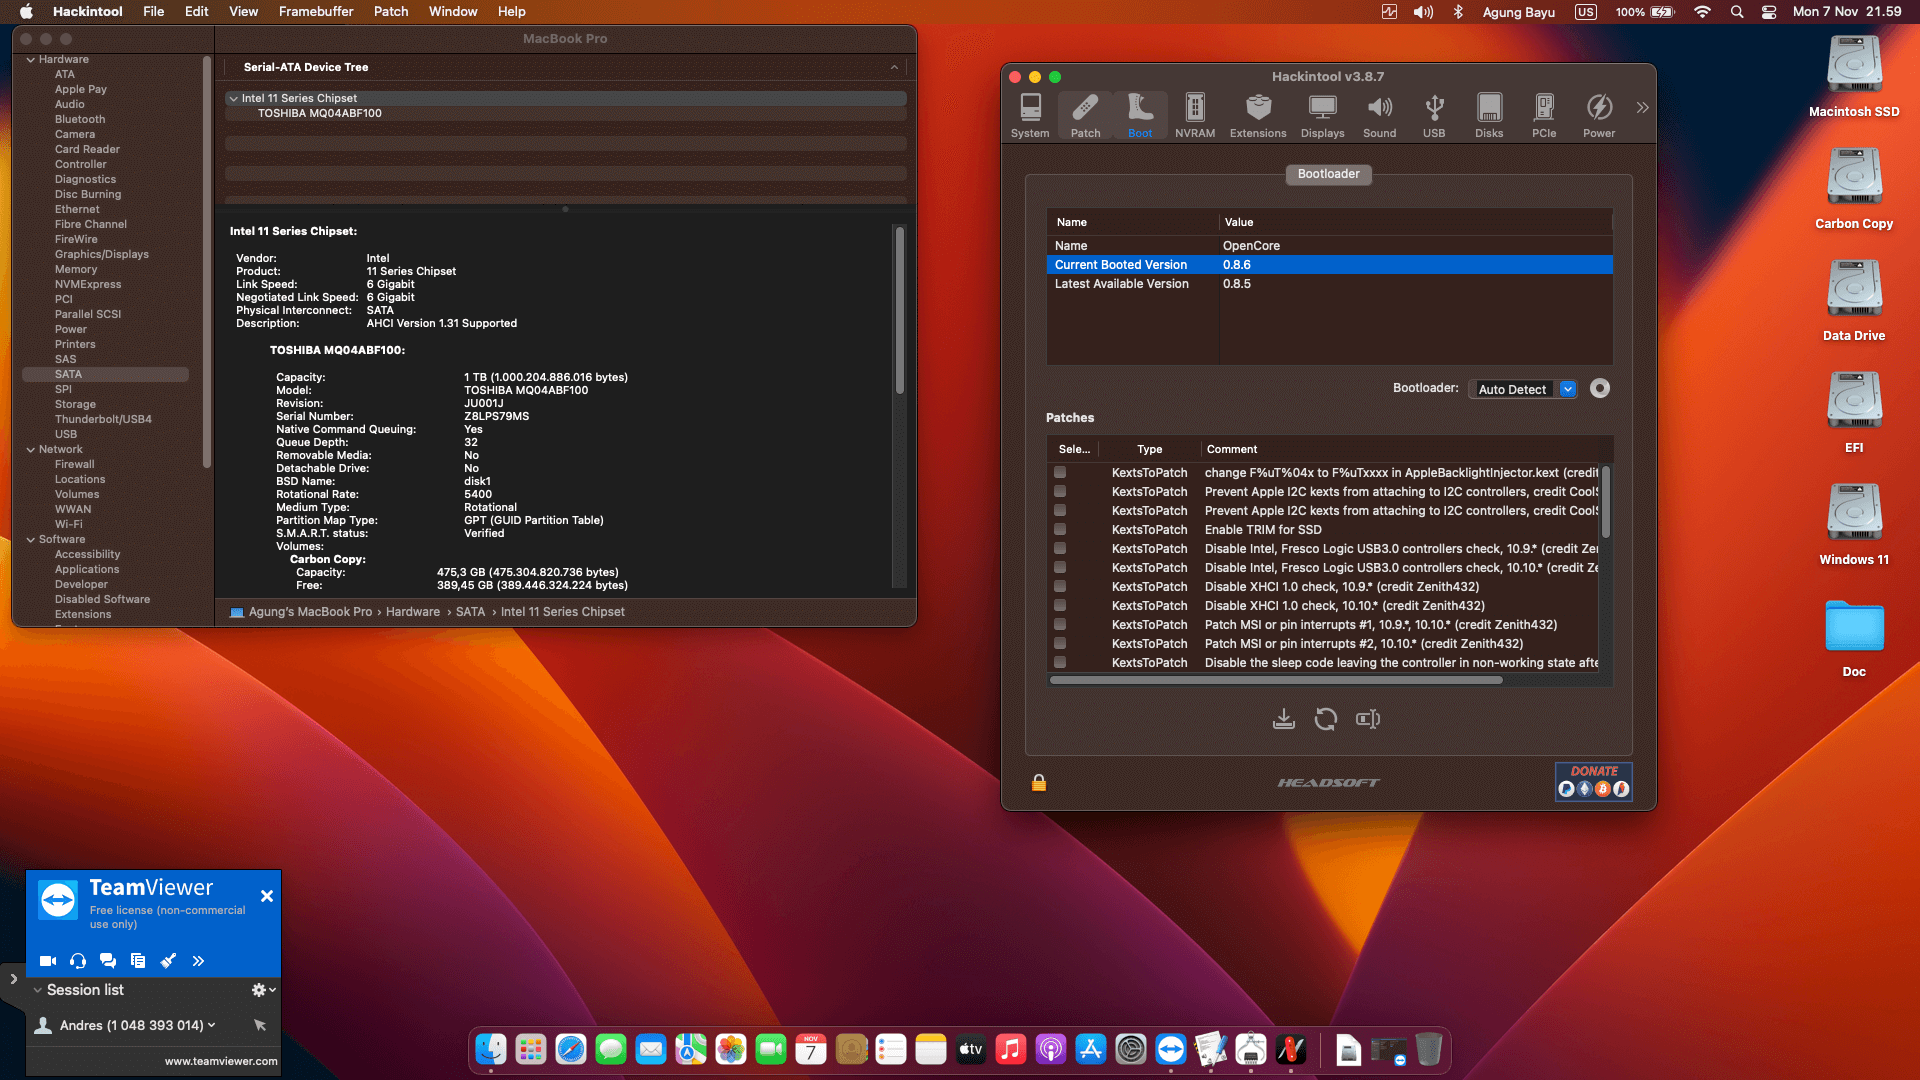
Task: Tick Disable XHCI 1.0 check 10.9 checkbox
Action: click(1060, 586)
